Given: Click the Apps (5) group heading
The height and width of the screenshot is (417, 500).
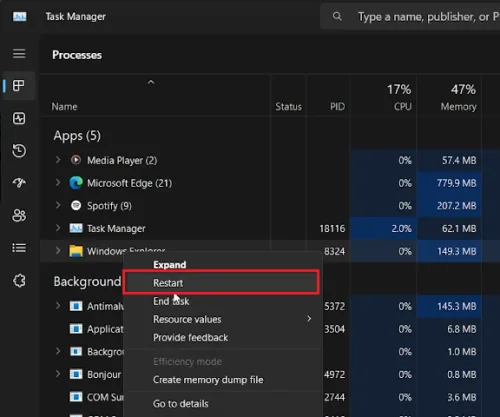Looking at the screenshot, I should (77, 136).
